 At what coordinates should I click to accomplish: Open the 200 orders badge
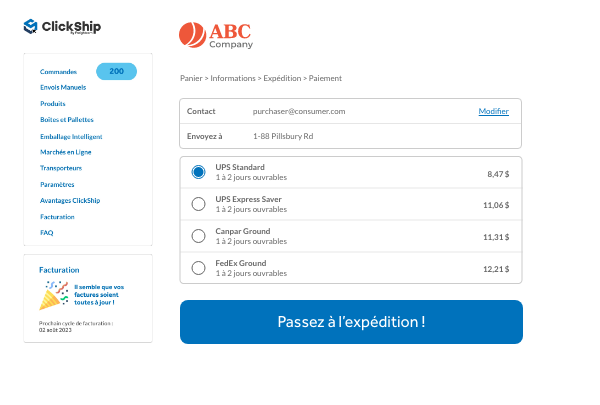click(116, 71)
